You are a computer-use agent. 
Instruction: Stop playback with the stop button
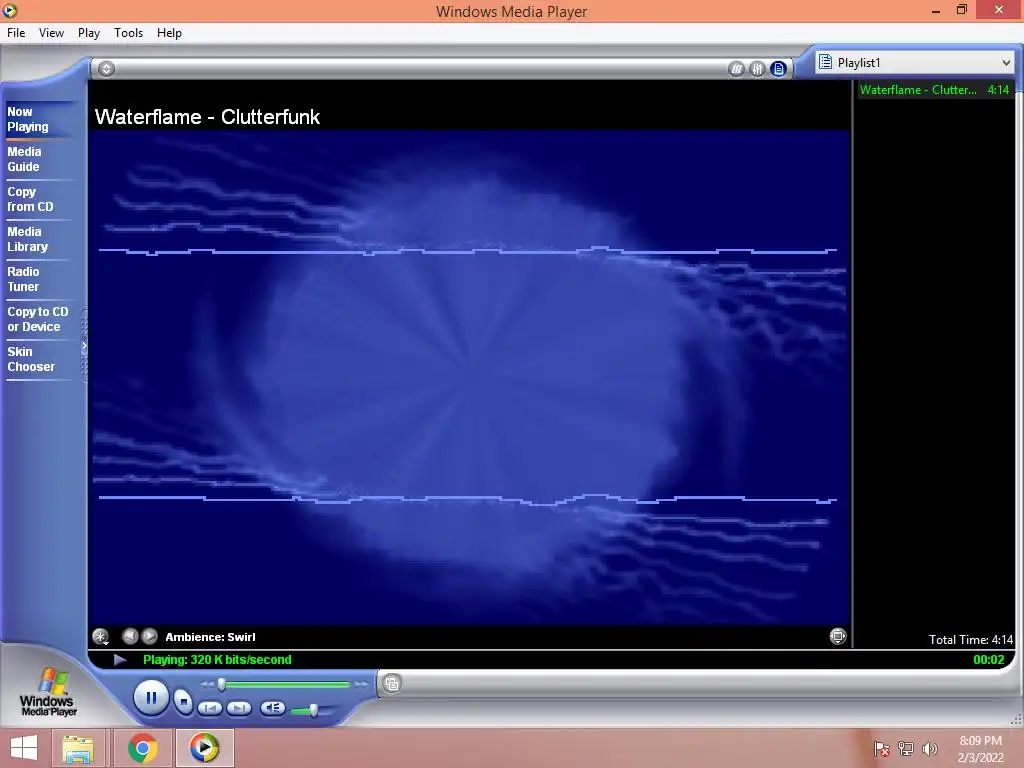(x=184, y=702)
